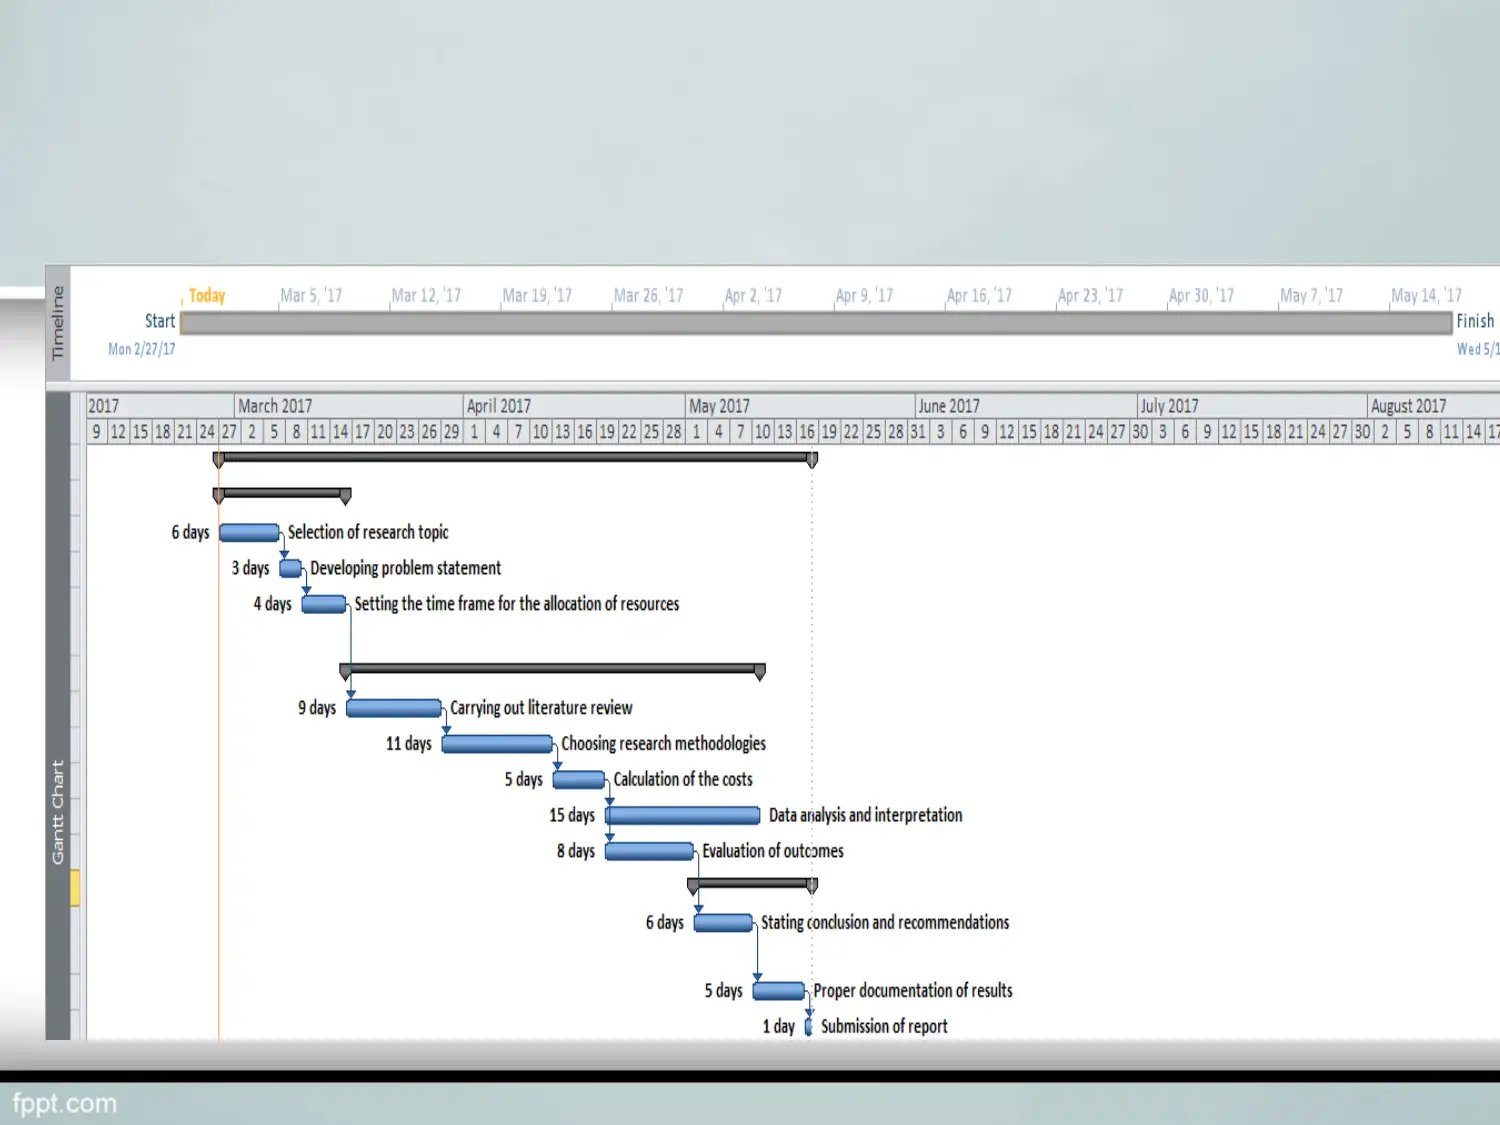Select the Proper documentation of results bar

coord(779,991)
